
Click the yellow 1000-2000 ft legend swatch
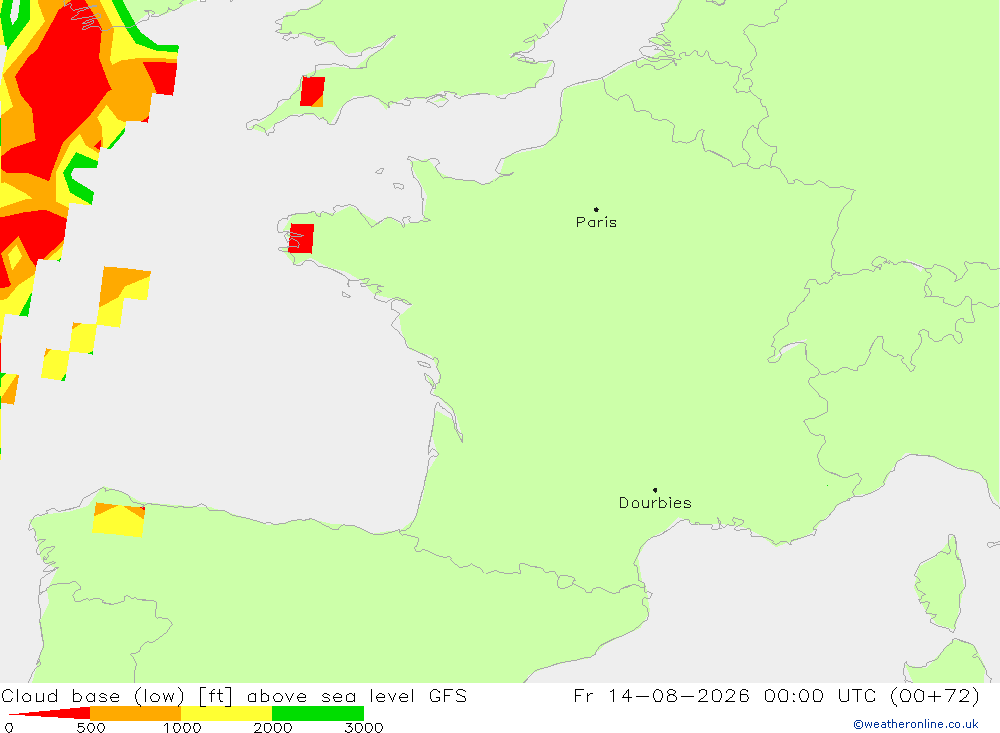pos(226,713)
